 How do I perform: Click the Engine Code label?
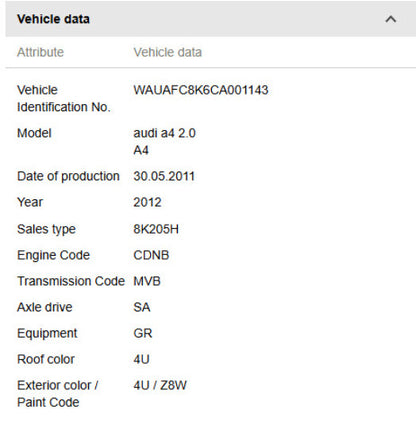pyautogui.click(x=53, y=255)
